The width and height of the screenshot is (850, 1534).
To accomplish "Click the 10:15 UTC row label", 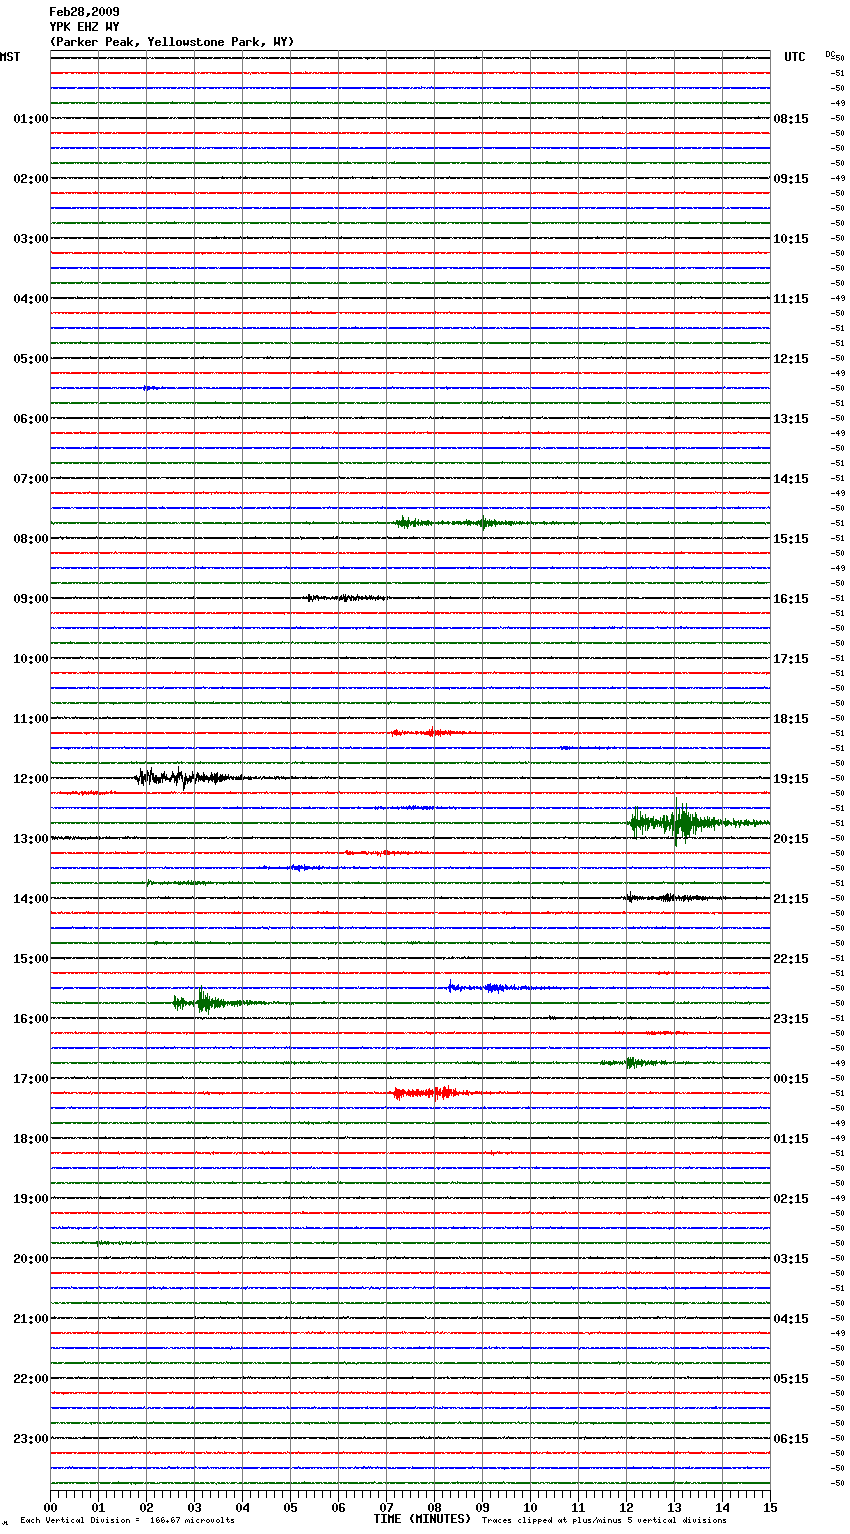I will (791, 239).
